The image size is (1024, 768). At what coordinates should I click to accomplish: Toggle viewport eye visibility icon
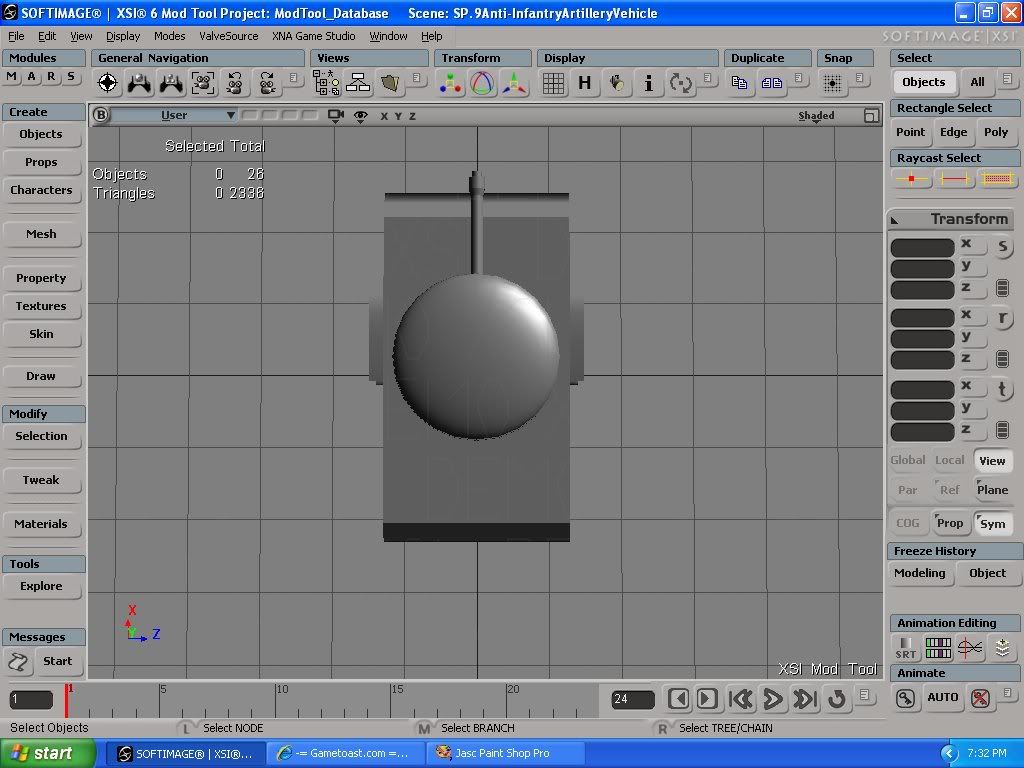point(360,116)
